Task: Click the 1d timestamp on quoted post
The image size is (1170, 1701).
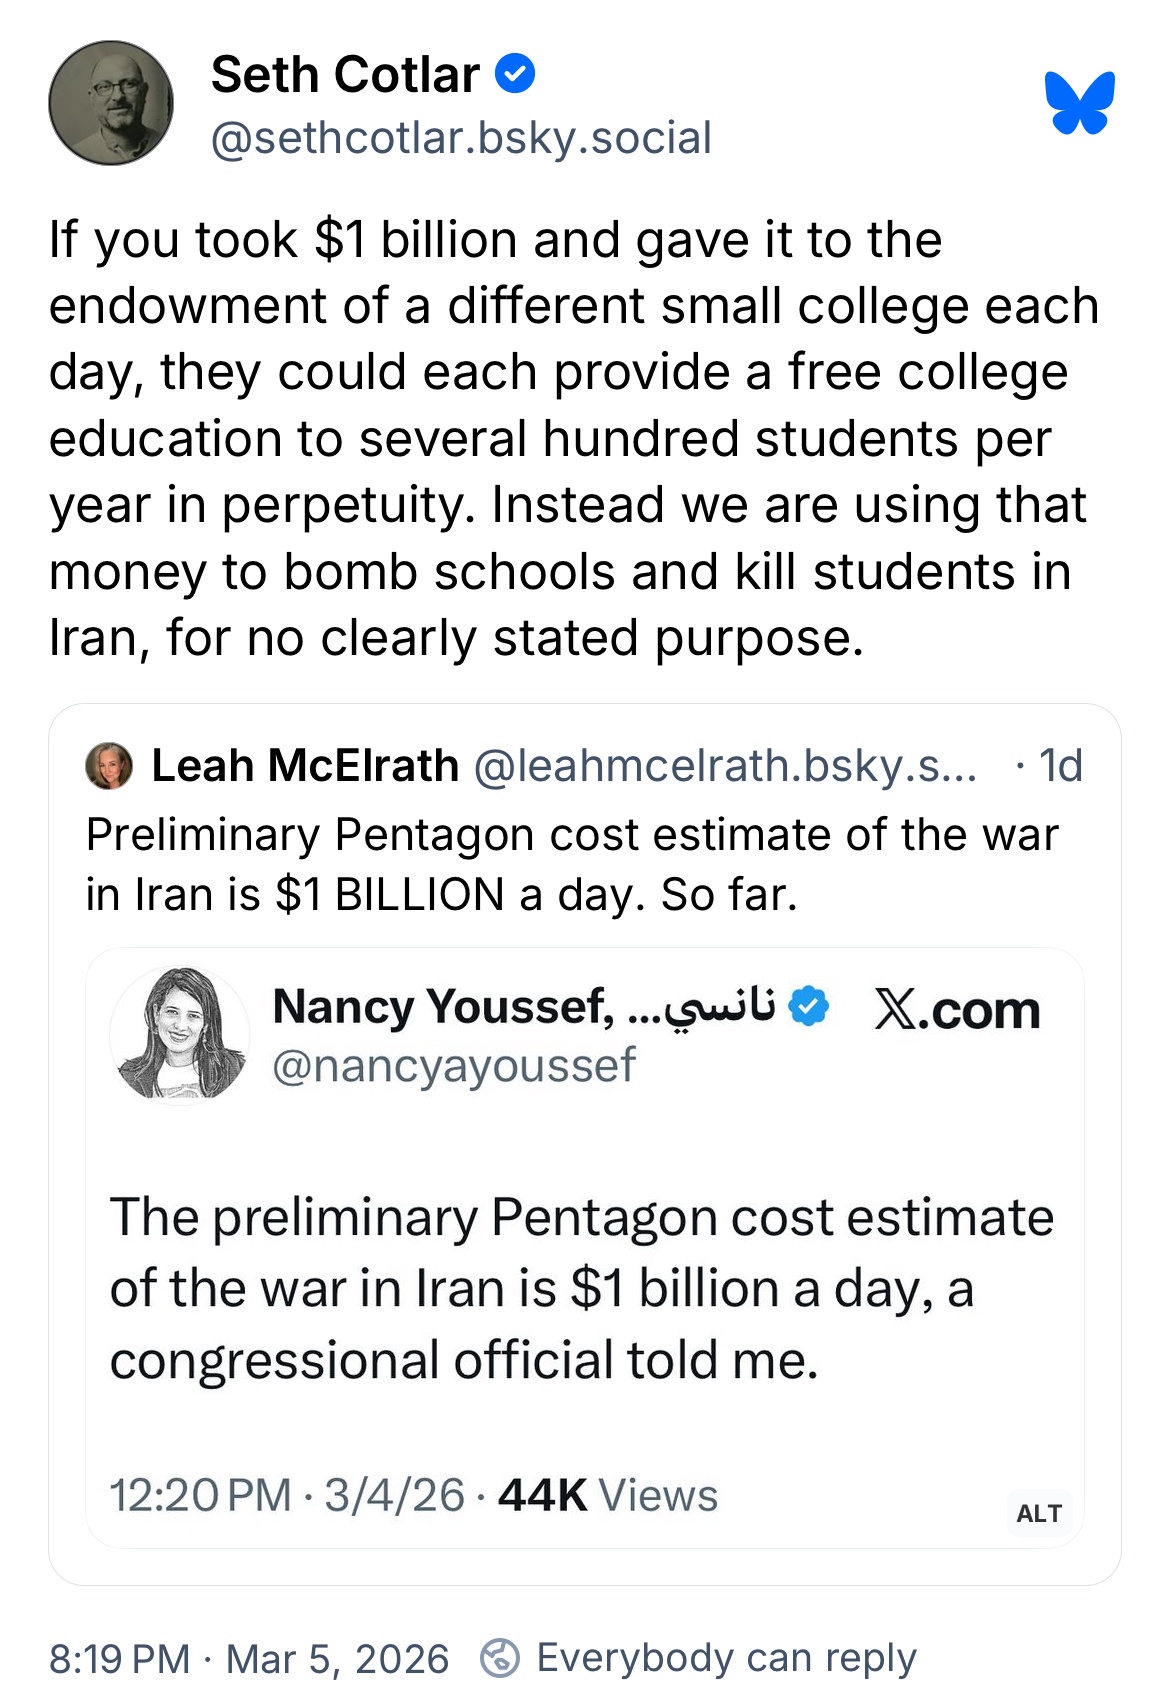Action: click(x=1060, y=766)
